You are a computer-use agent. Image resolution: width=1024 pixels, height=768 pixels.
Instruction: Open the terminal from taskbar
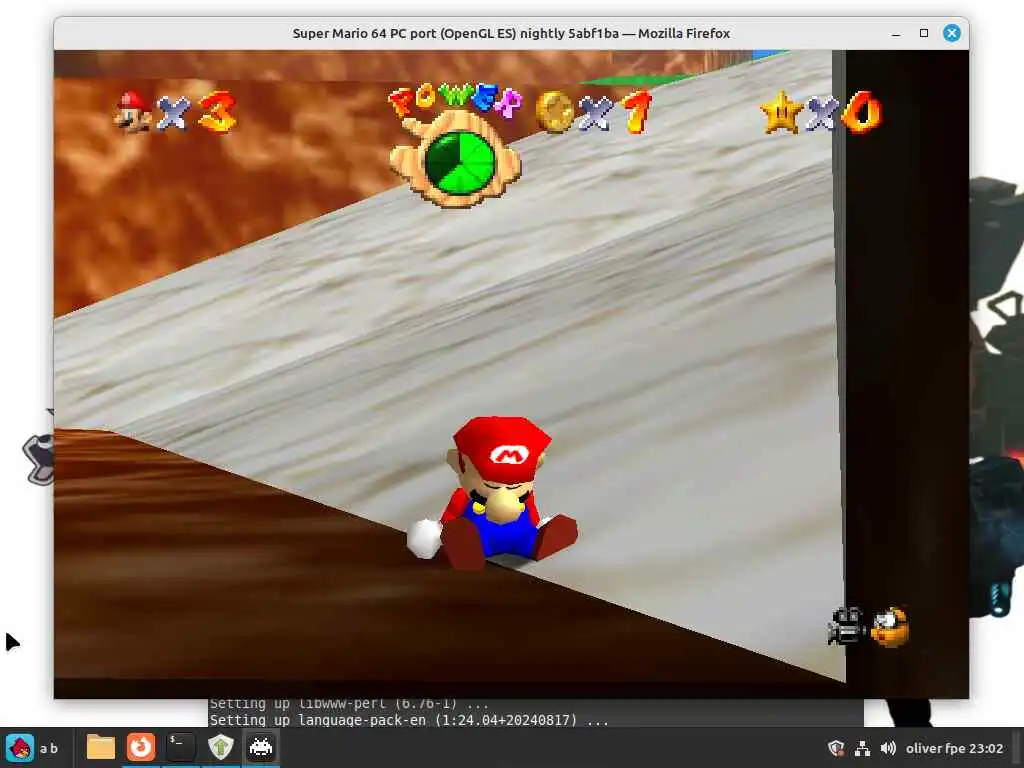[x=180, y=748]
